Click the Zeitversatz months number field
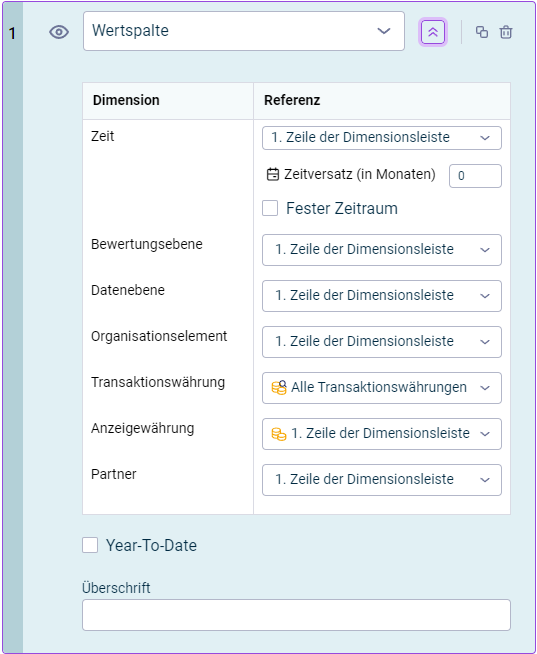537x654 pixels. click(x=475, y=176)
